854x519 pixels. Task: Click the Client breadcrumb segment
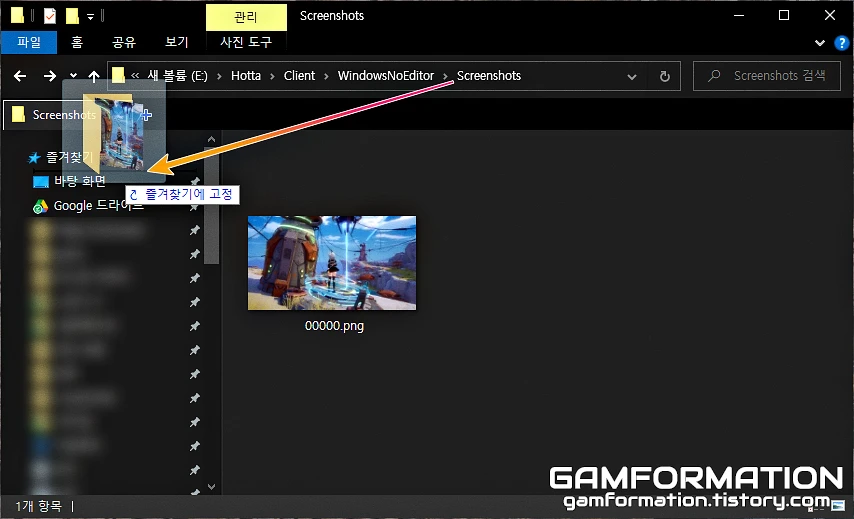(x=299, y=76)
